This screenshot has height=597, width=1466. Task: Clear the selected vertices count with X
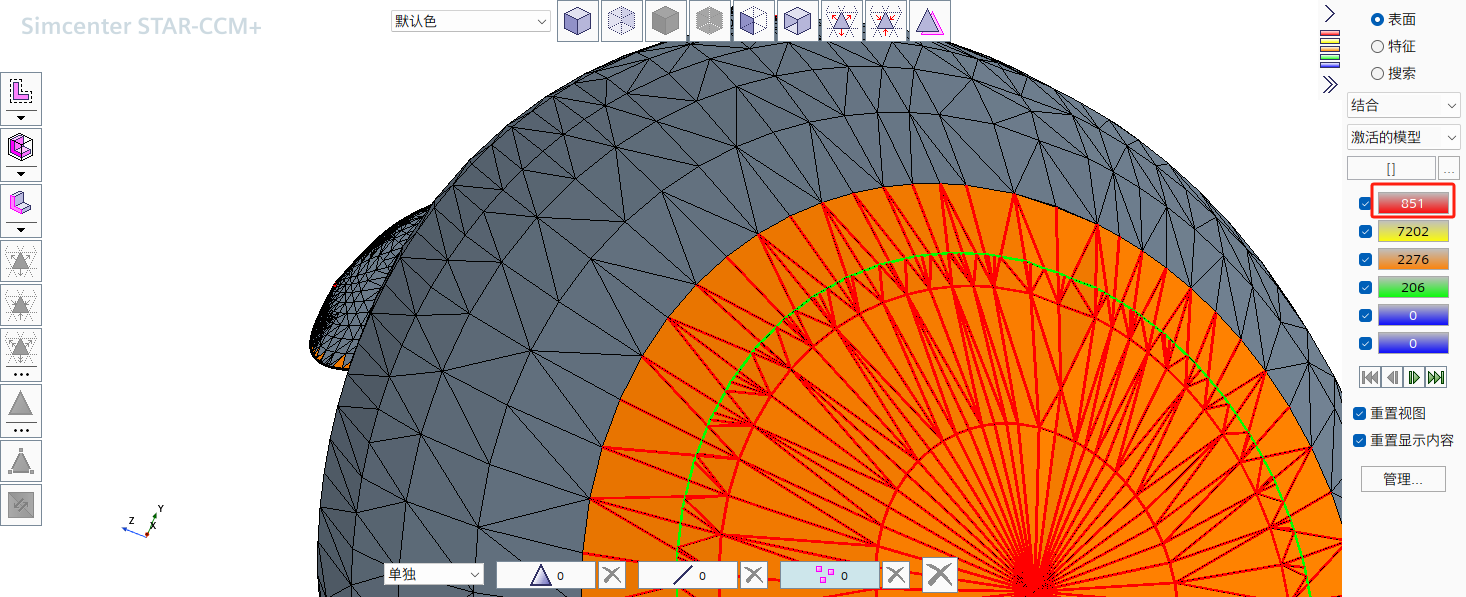click(895, 575)
